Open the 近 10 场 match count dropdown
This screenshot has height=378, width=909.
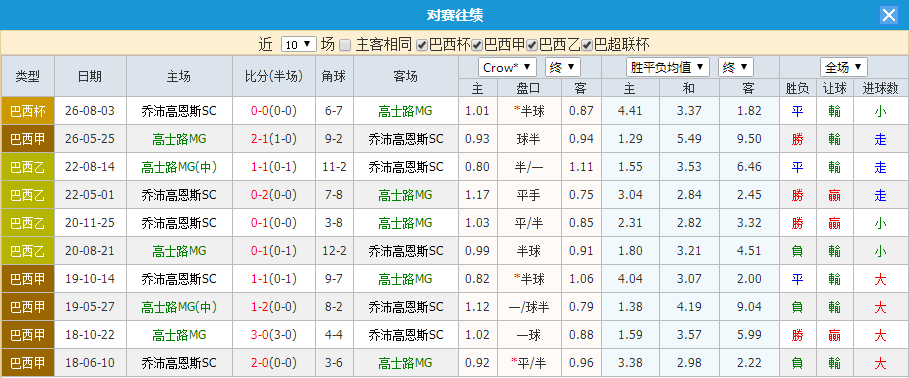[x=299, y=44]
